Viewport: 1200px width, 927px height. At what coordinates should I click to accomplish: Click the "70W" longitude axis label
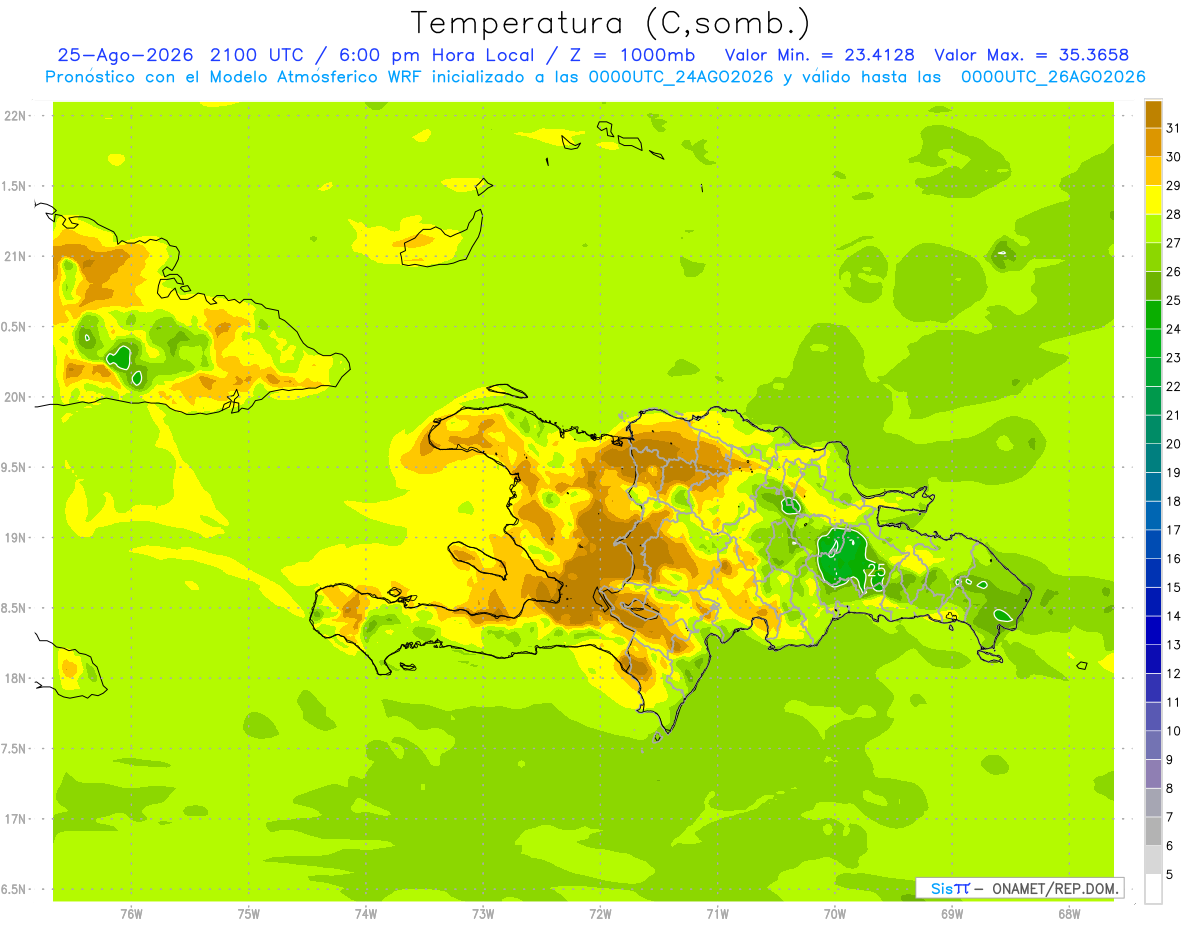tap(834, 913)
